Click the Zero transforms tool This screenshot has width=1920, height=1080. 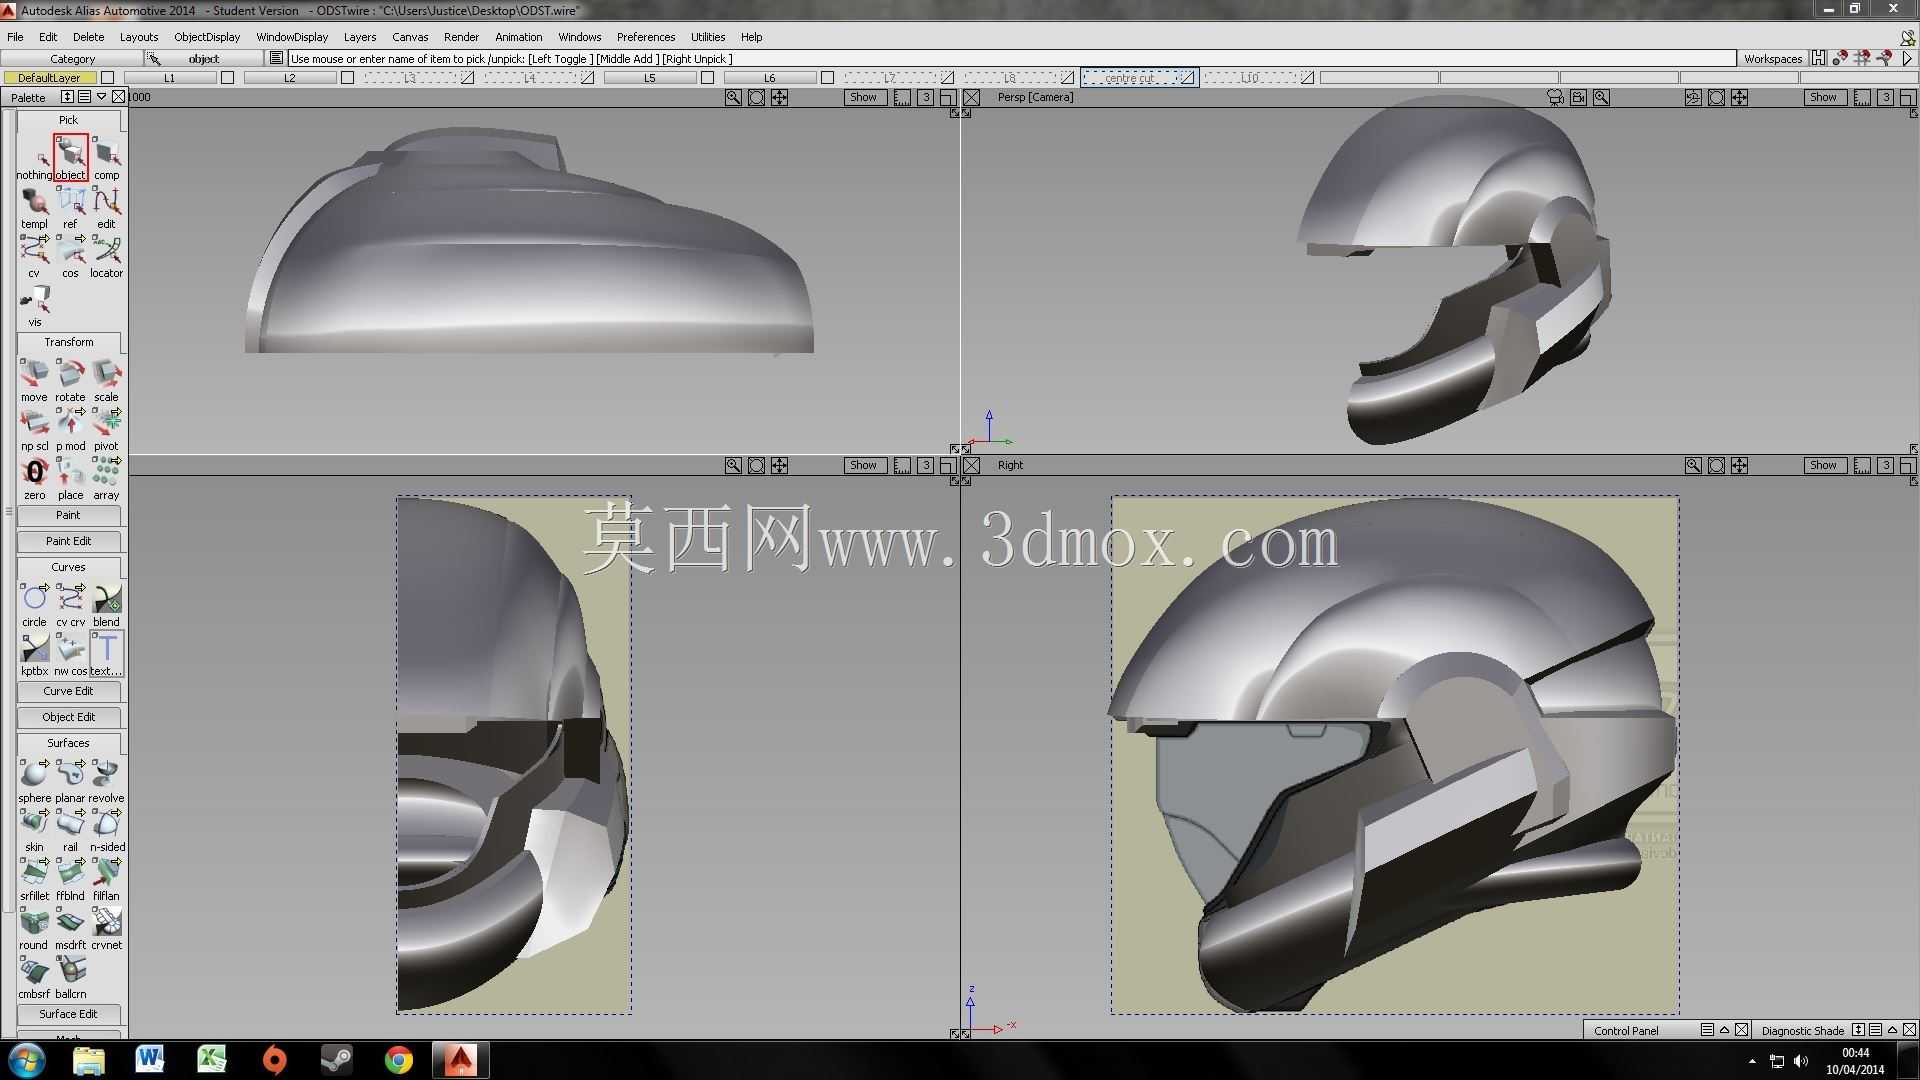click(34, 479)
